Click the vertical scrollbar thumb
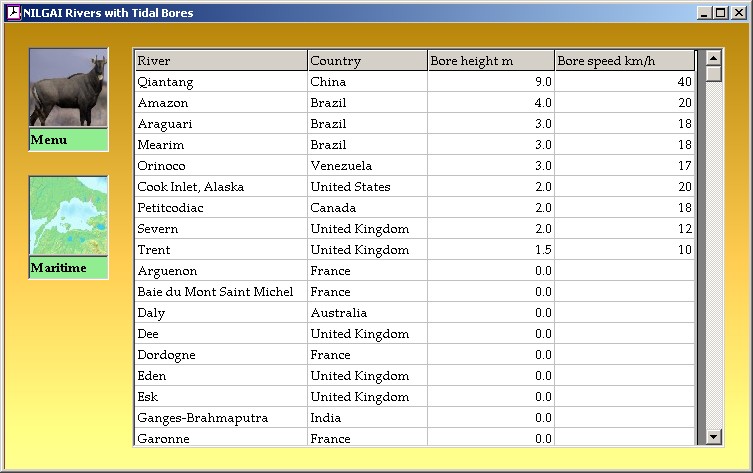 (x=713, y=73)
